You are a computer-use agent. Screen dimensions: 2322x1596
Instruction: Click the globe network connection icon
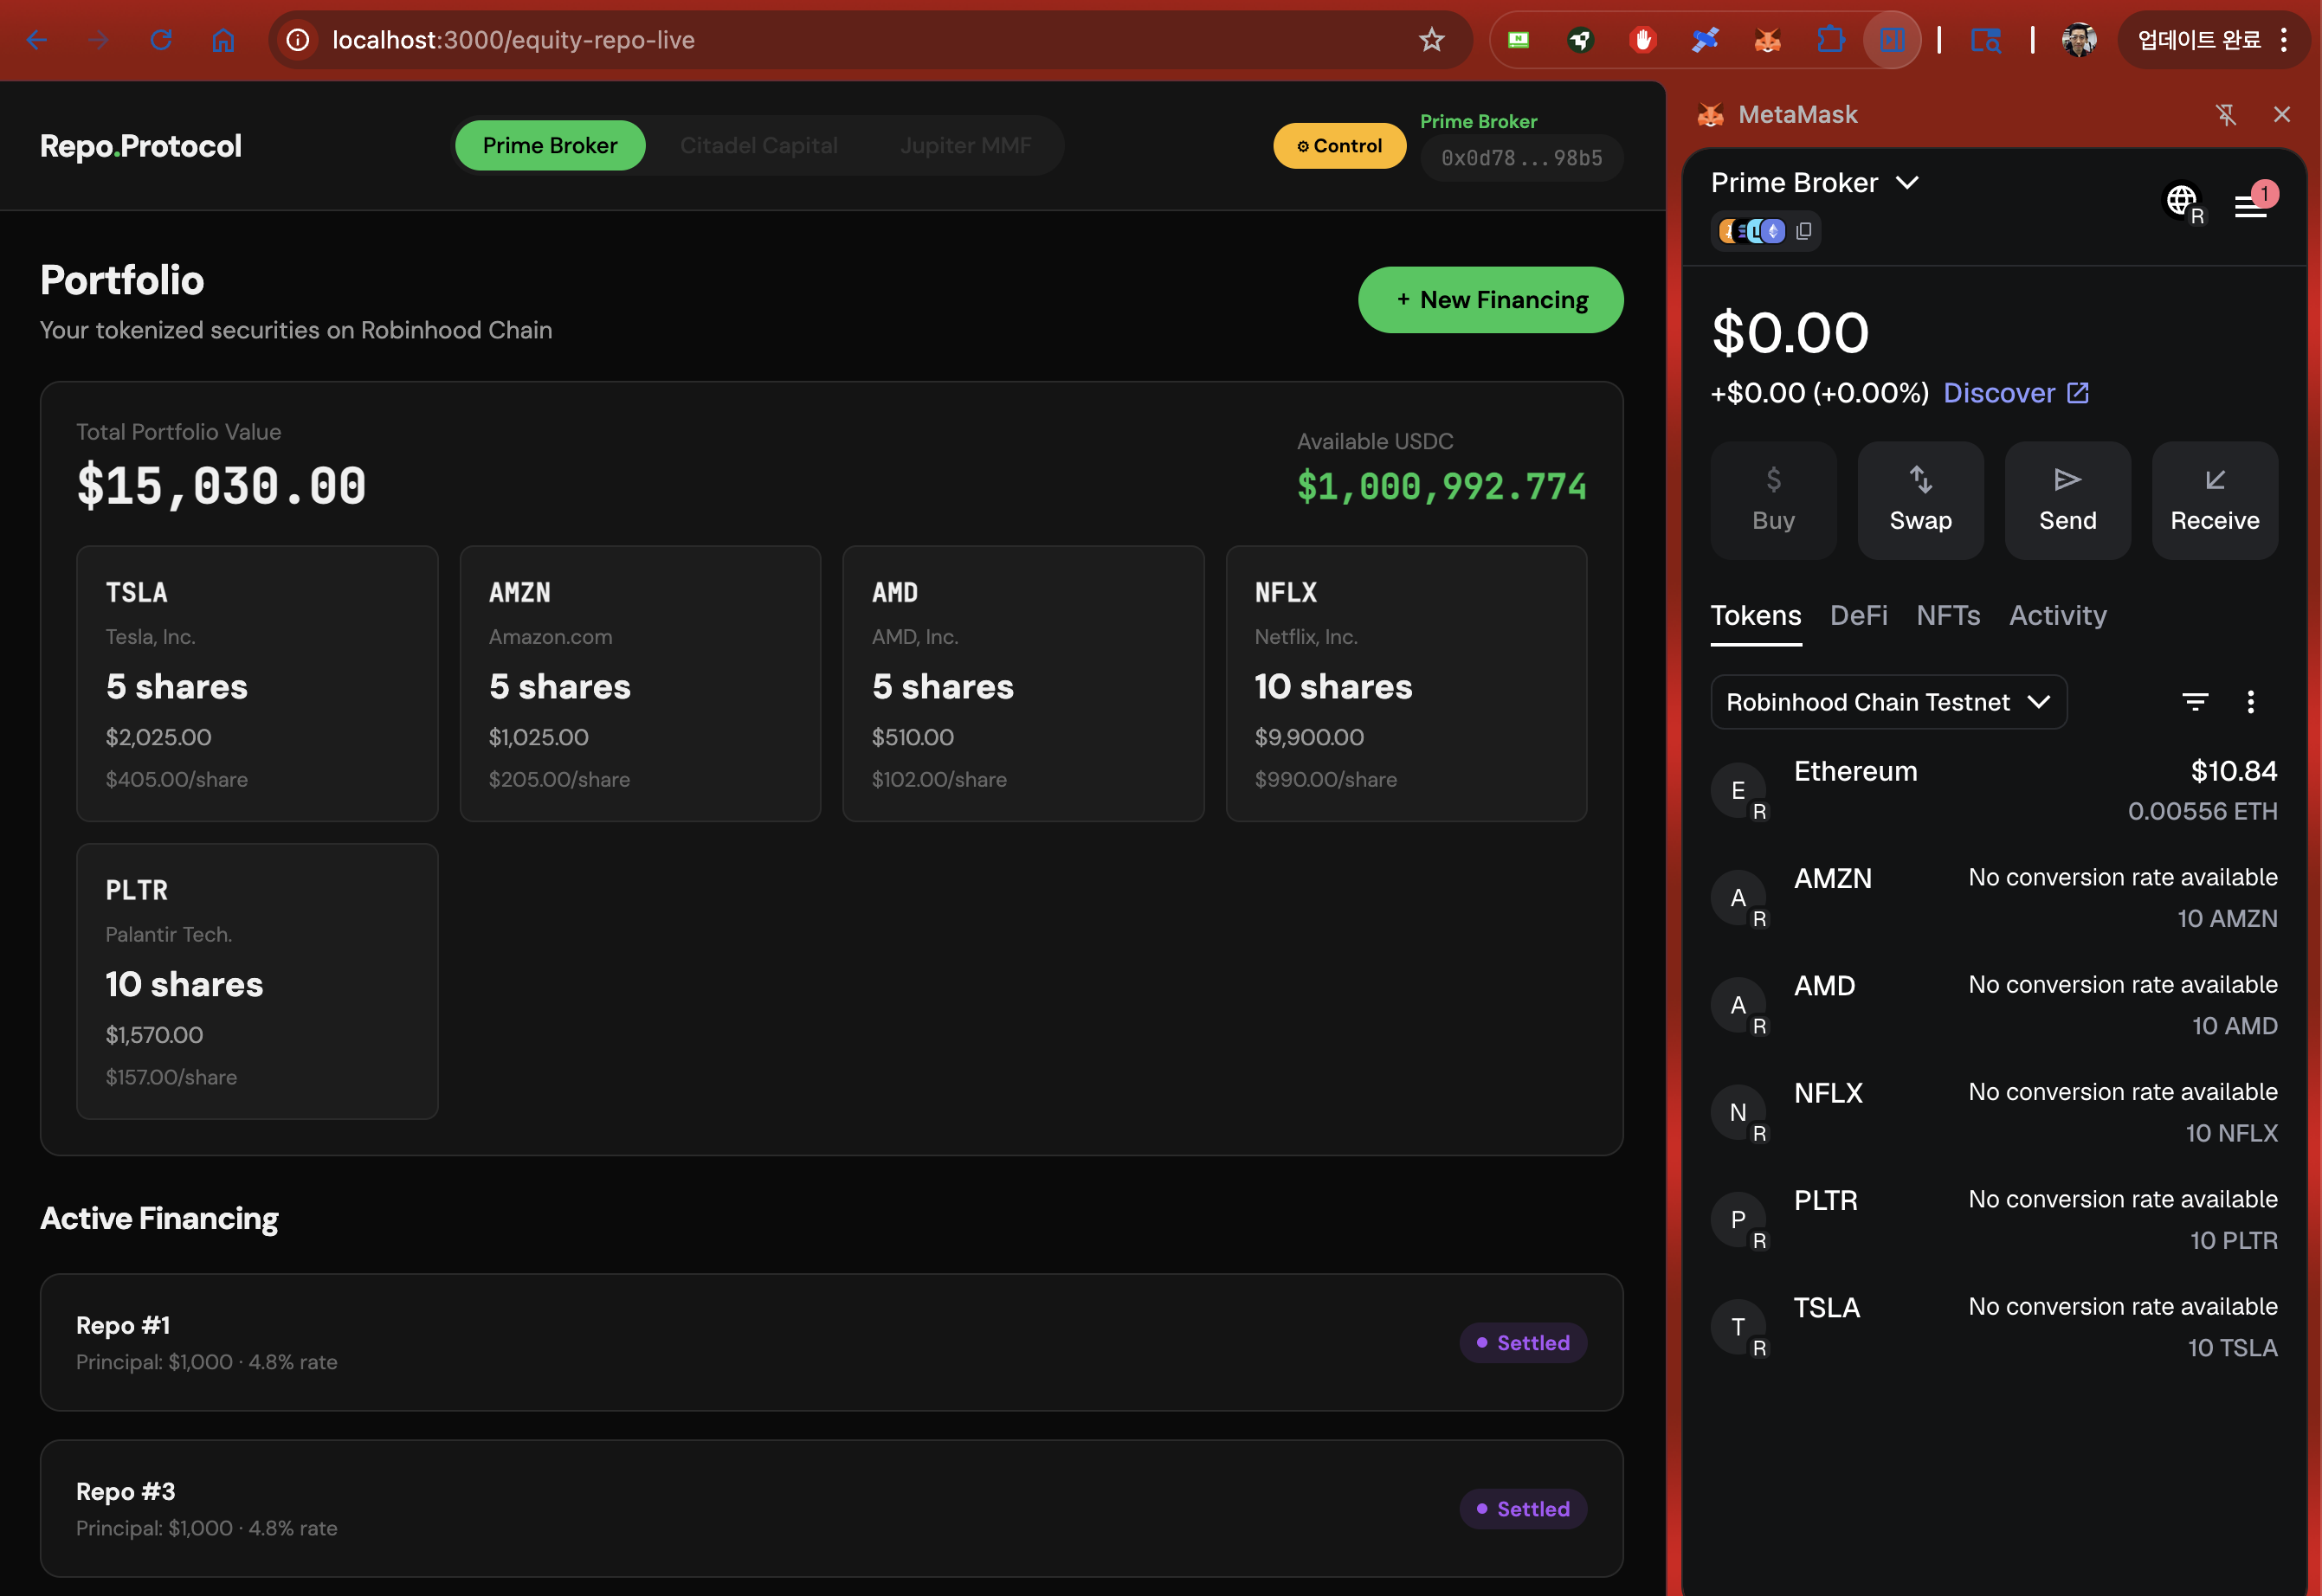(x=2181, y=200)
